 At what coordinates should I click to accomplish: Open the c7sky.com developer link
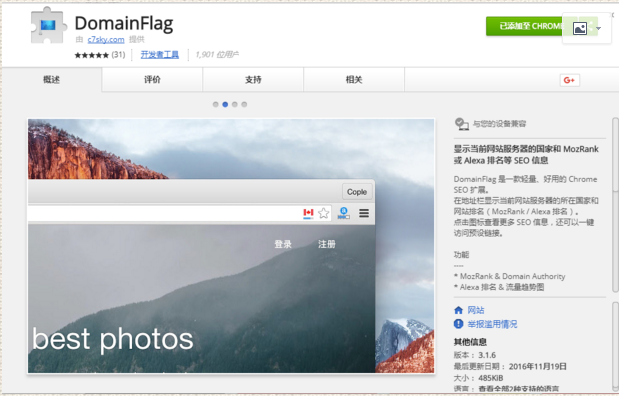tap(106, 39)
